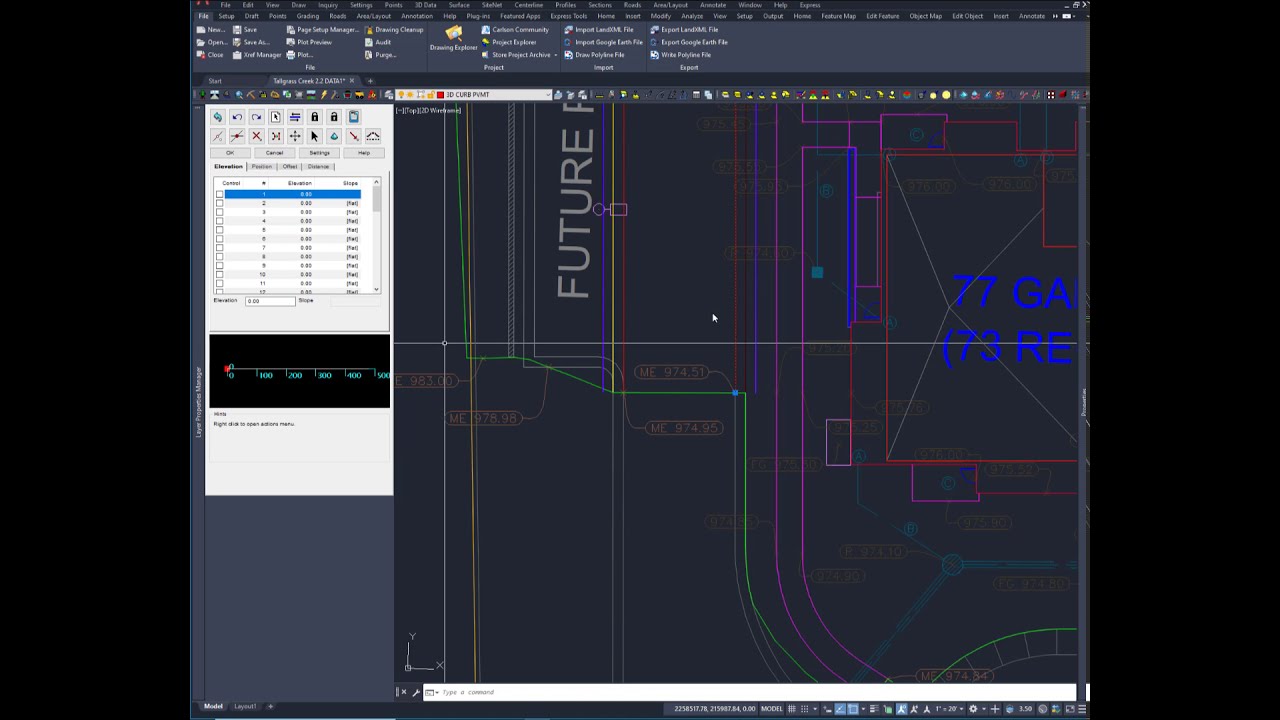The height and width of the screenshot is (720, 1280).
Task: Click the Plot Preview command
Action: coord(309,42)
